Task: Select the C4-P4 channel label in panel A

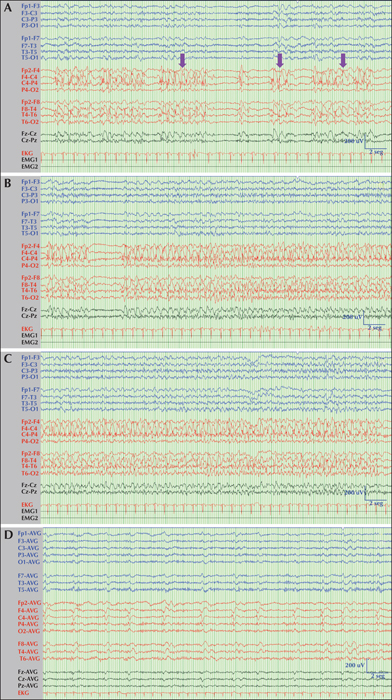Action: 30,83
